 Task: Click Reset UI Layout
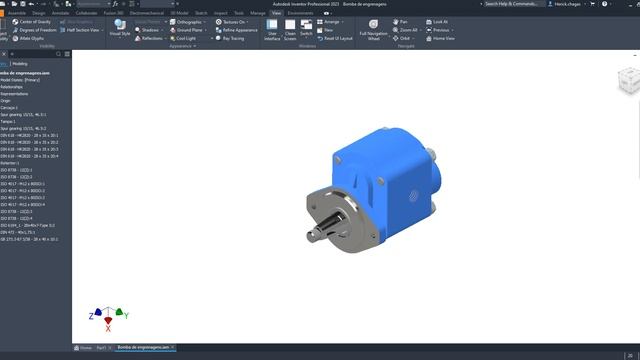pyautogui.click(x=335, y=38)
